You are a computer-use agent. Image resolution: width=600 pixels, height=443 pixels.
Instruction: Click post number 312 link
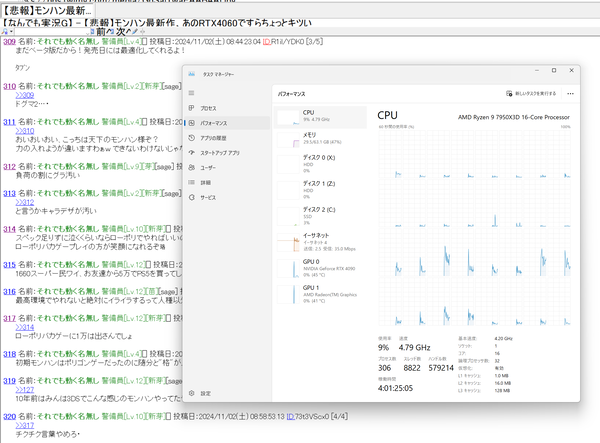pyautogui.click(x=10, y=166)
